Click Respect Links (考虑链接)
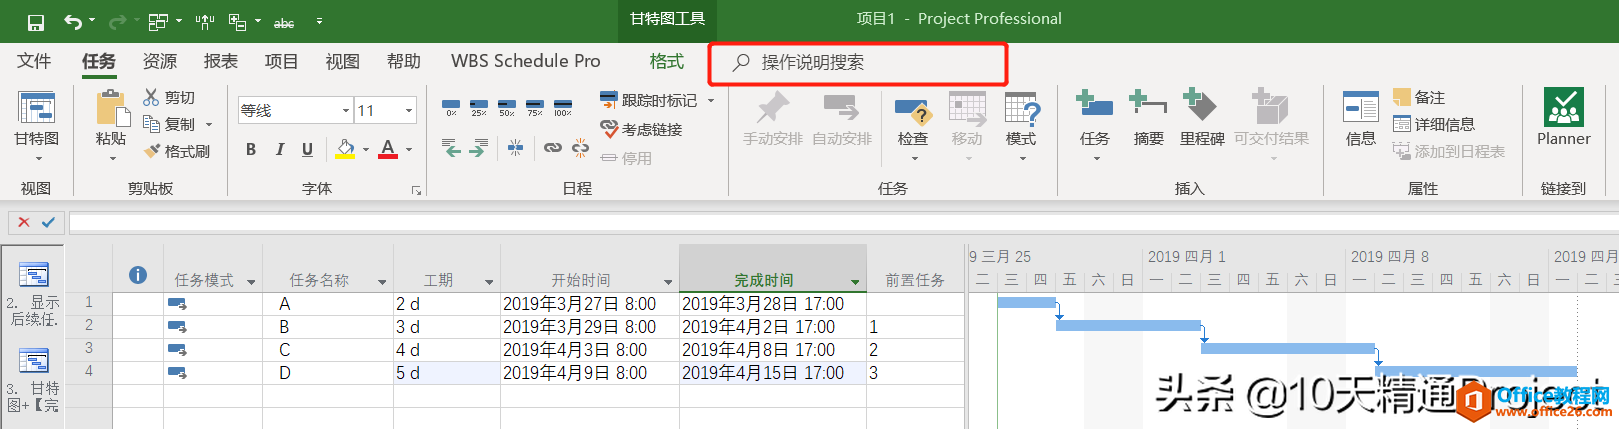The height and width of the screenshot is (429, 1619). tap(641, 129)
